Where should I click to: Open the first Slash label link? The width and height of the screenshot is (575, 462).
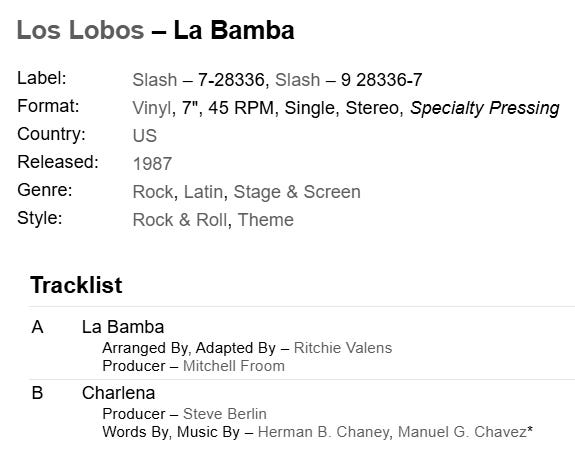[155, 80]
